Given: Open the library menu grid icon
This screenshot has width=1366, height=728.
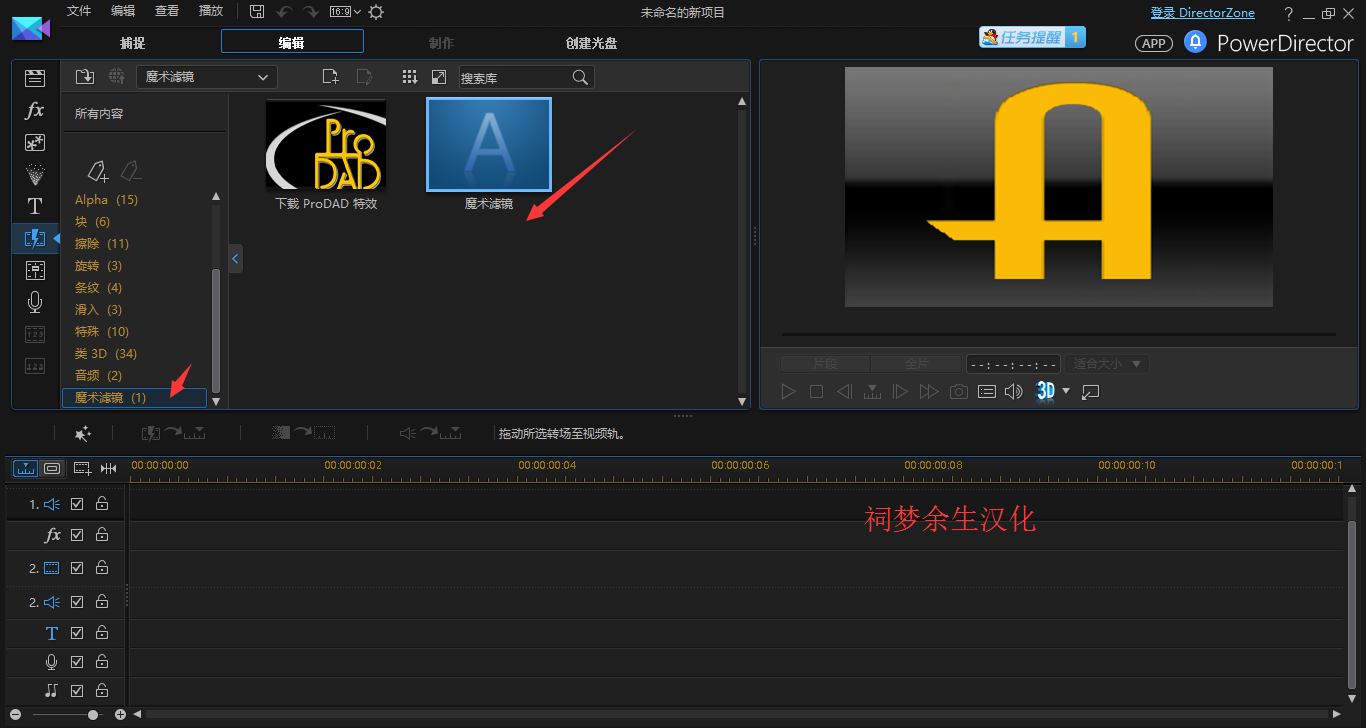Looking at the screenshot, I should (409, 77).
